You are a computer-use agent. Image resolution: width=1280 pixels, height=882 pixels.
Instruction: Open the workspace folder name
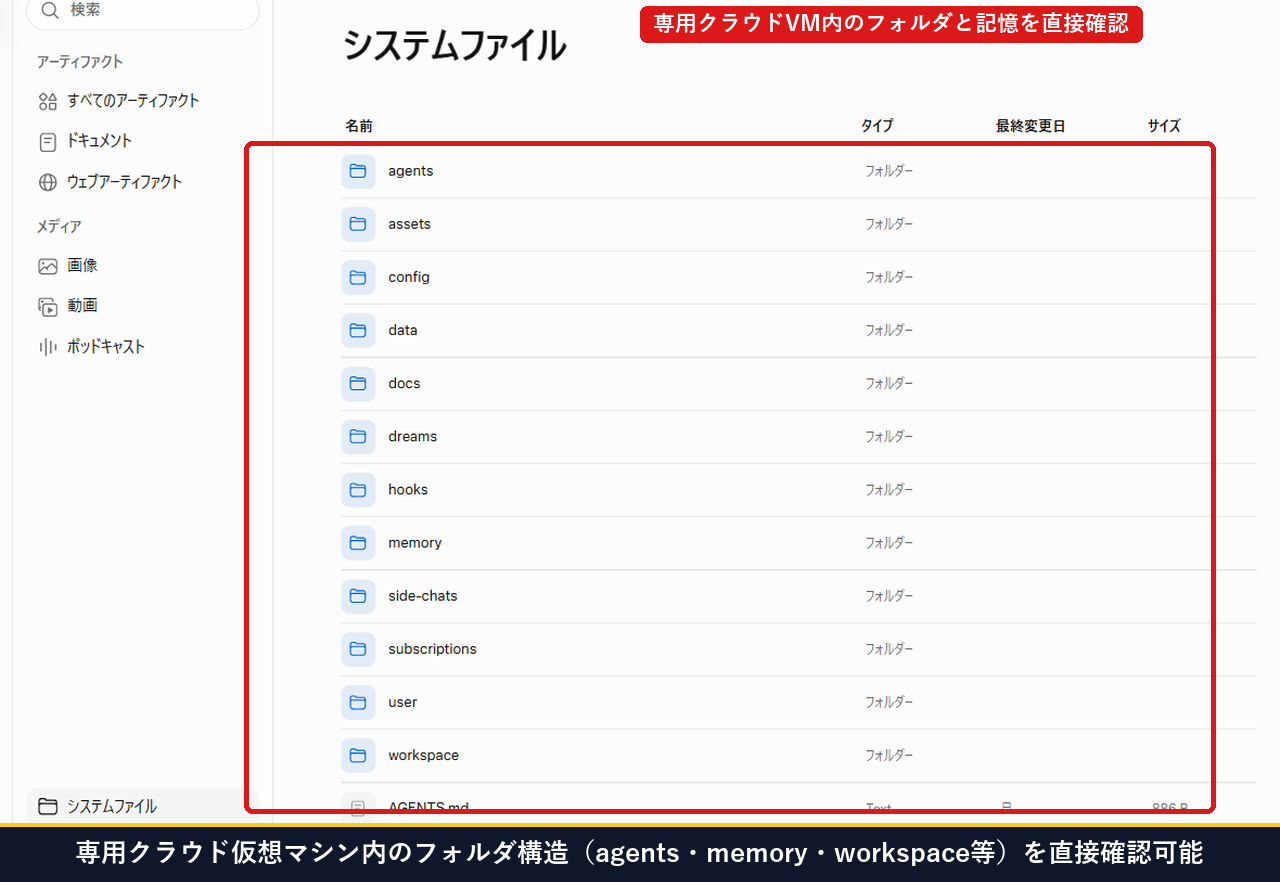(424, 754)
